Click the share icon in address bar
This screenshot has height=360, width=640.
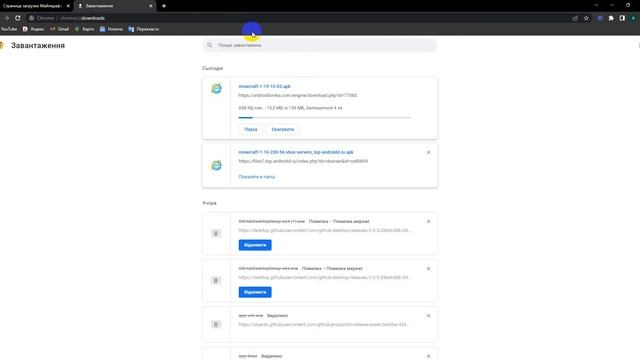click(x=575, y=18)
